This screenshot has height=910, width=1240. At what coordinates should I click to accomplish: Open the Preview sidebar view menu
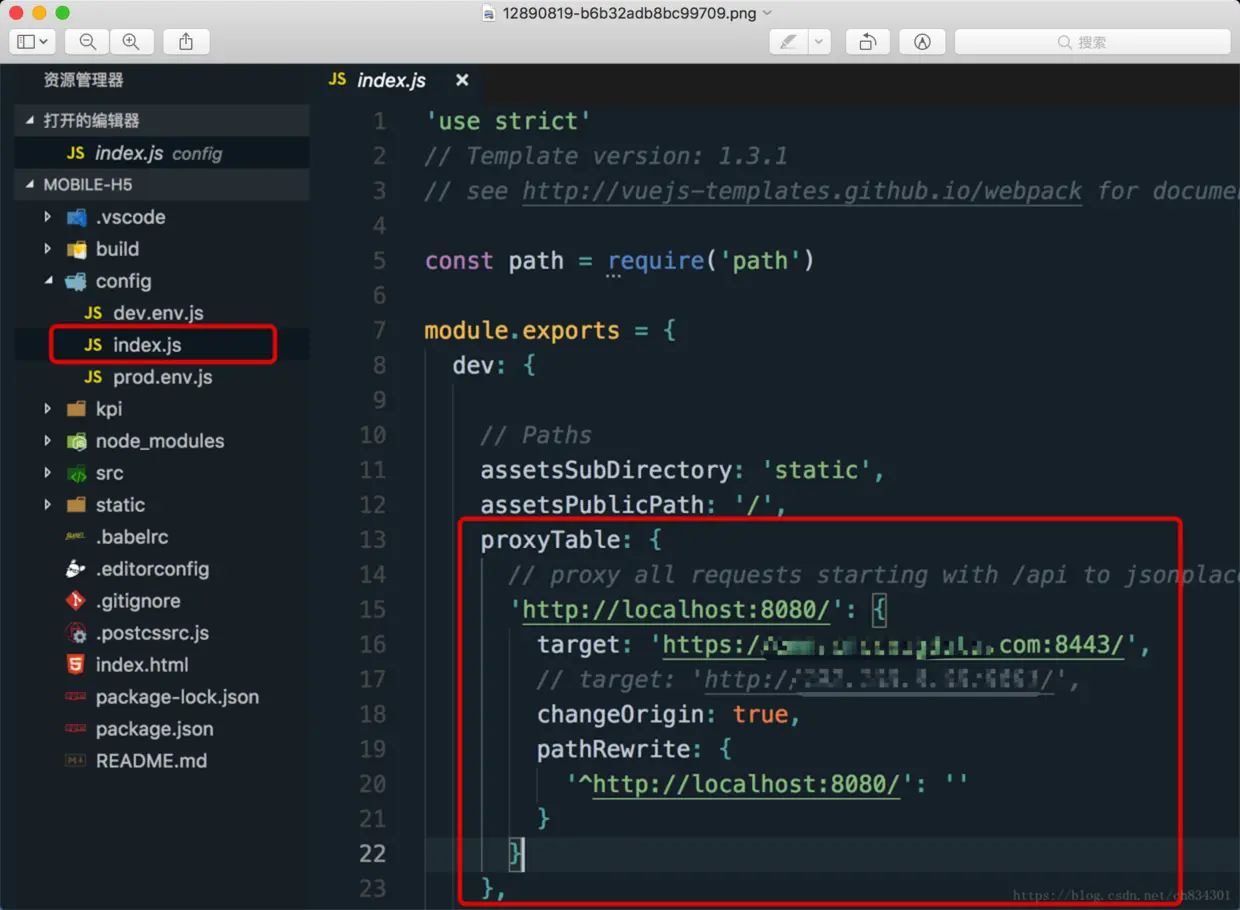click(33, 41)
